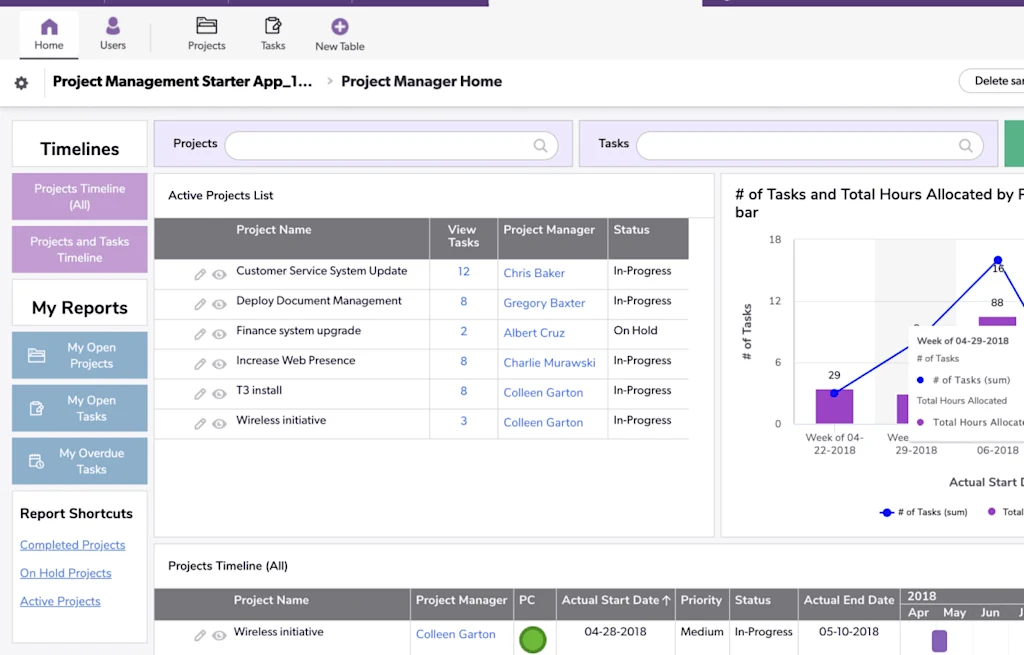Viewport: 1024px width, 655px height.
Task: Edit Wireless initiative pencil in Active Projects
Action: (x=200, y=424)
